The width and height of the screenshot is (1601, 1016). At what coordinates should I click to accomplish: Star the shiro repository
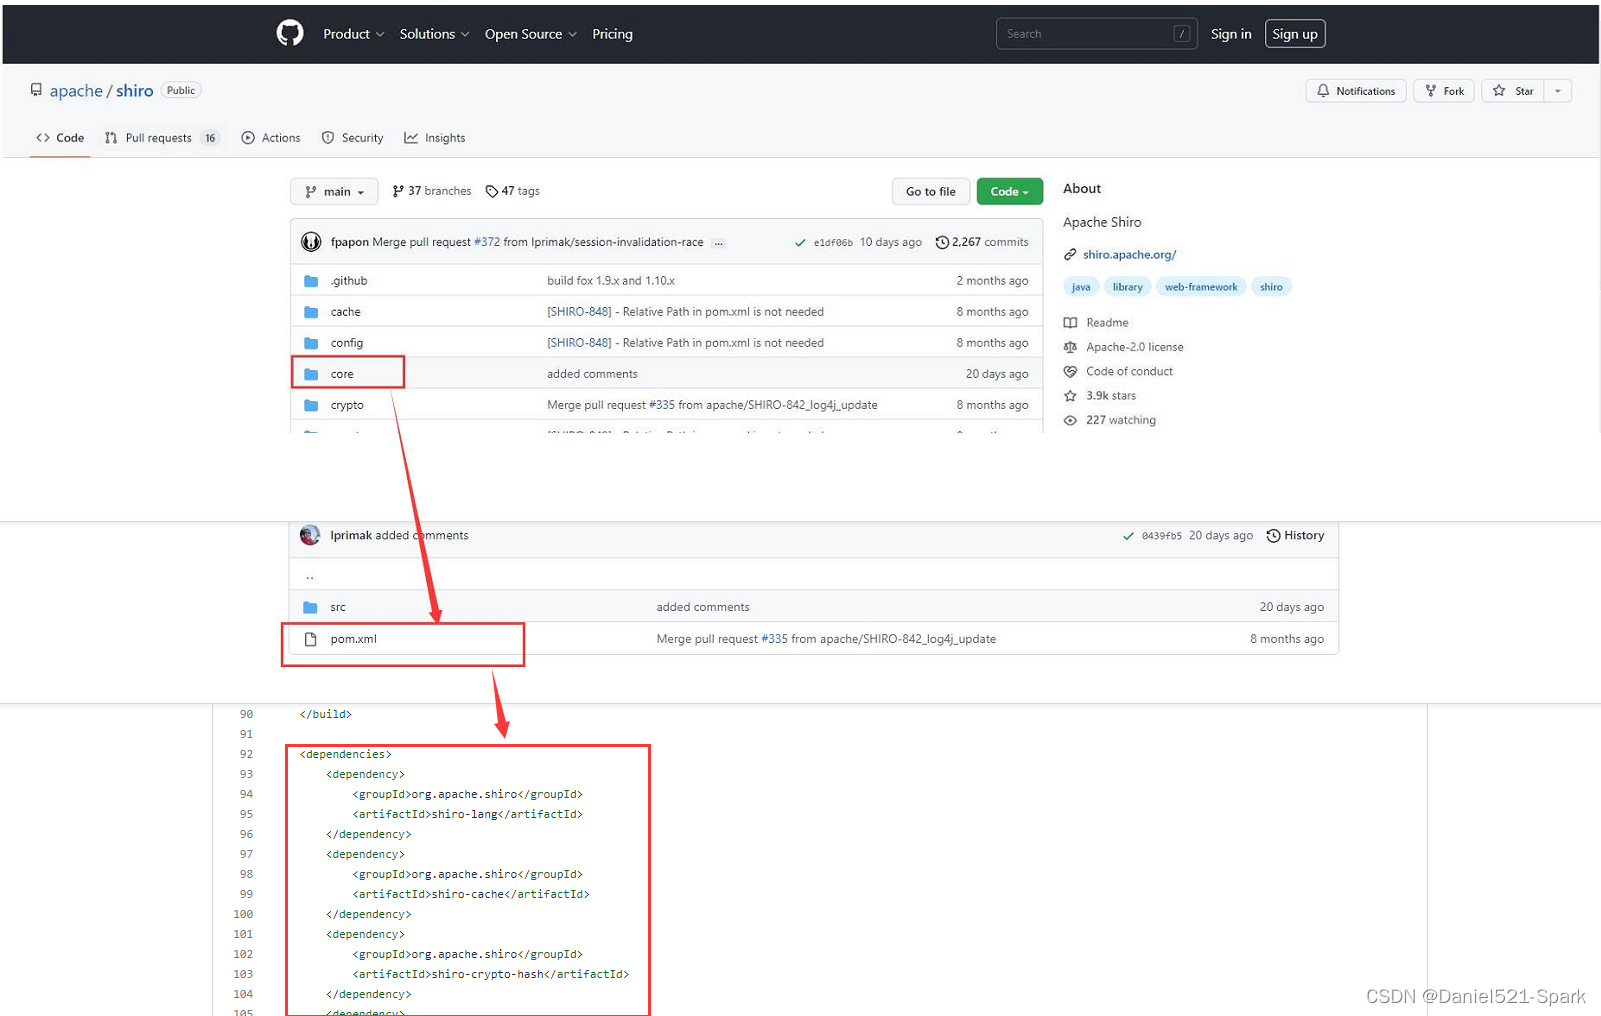coord(1513,91)
